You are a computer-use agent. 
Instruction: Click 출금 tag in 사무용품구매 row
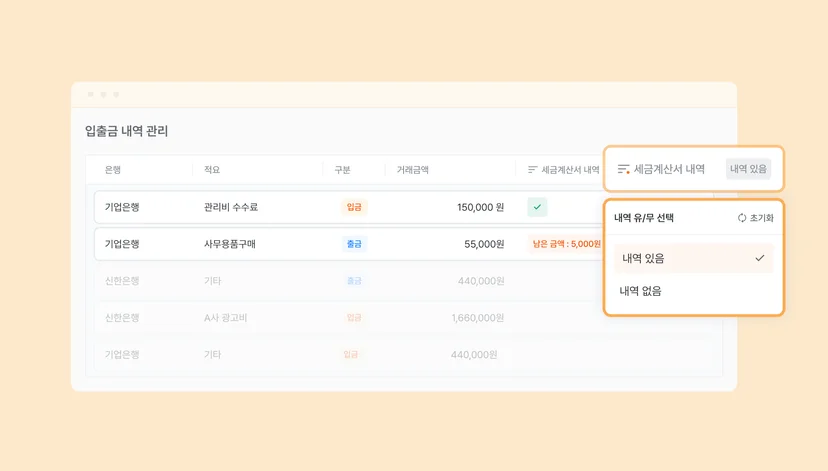[x=354, y=244]
